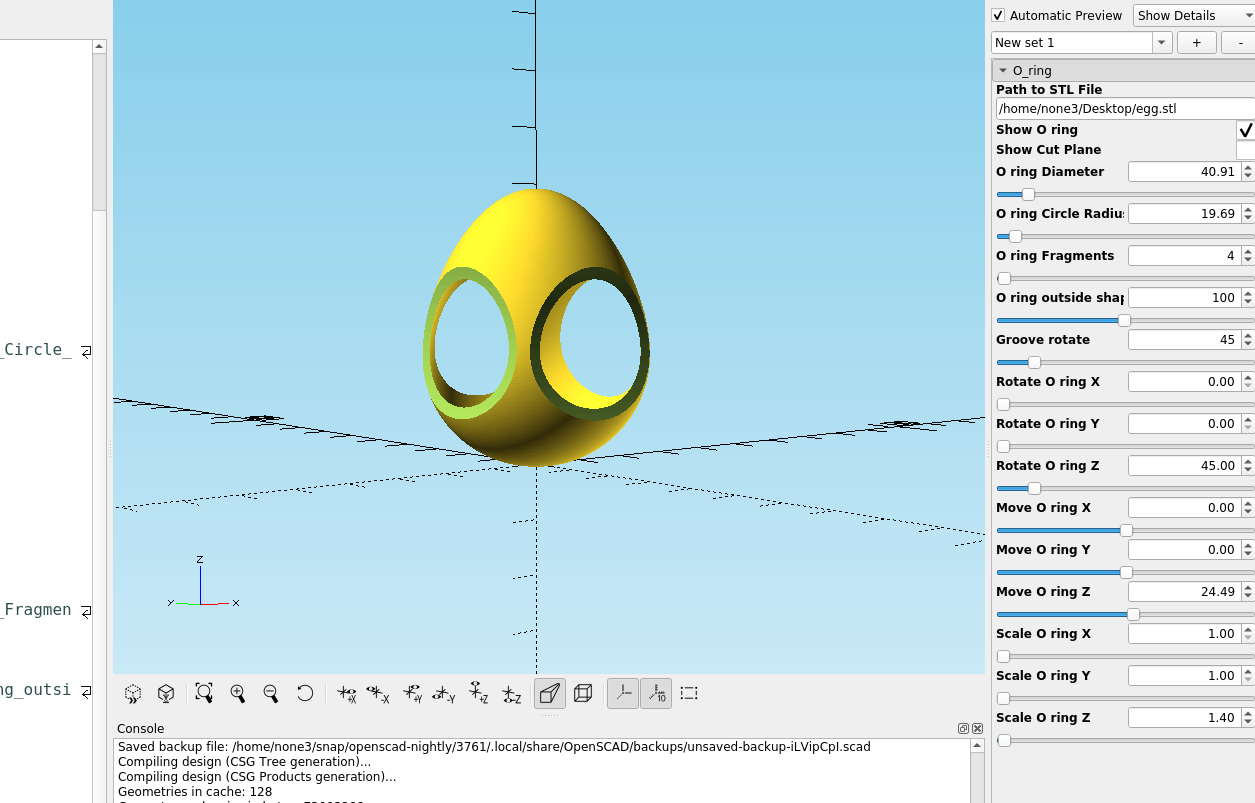This screenshot has height=803, width=1255.
Task: Click the O ring Circle Radius value field
Action: click(1185, 214)
